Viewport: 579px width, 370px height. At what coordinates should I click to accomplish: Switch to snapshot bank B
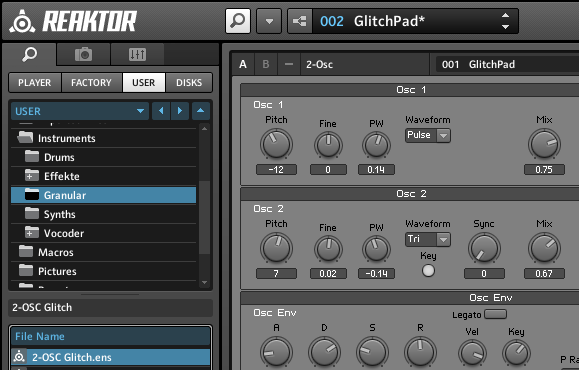266,64
